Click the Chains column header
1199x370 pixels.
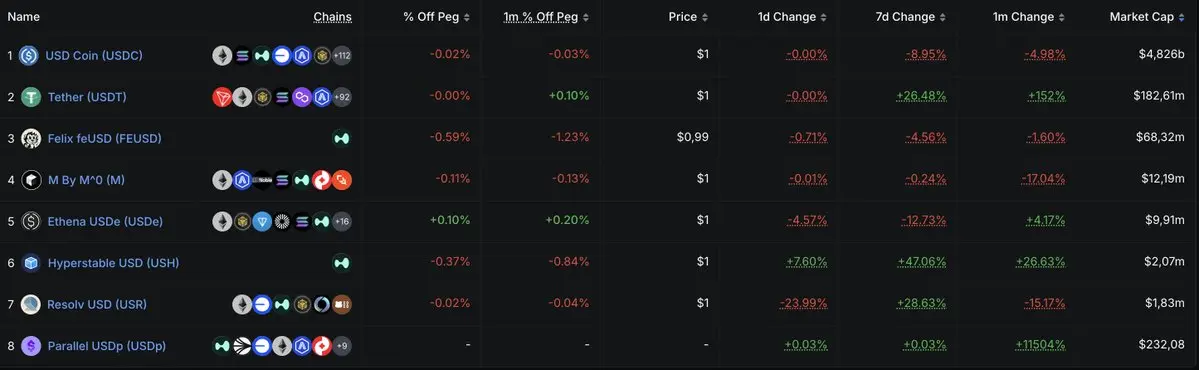click(333, 17)
